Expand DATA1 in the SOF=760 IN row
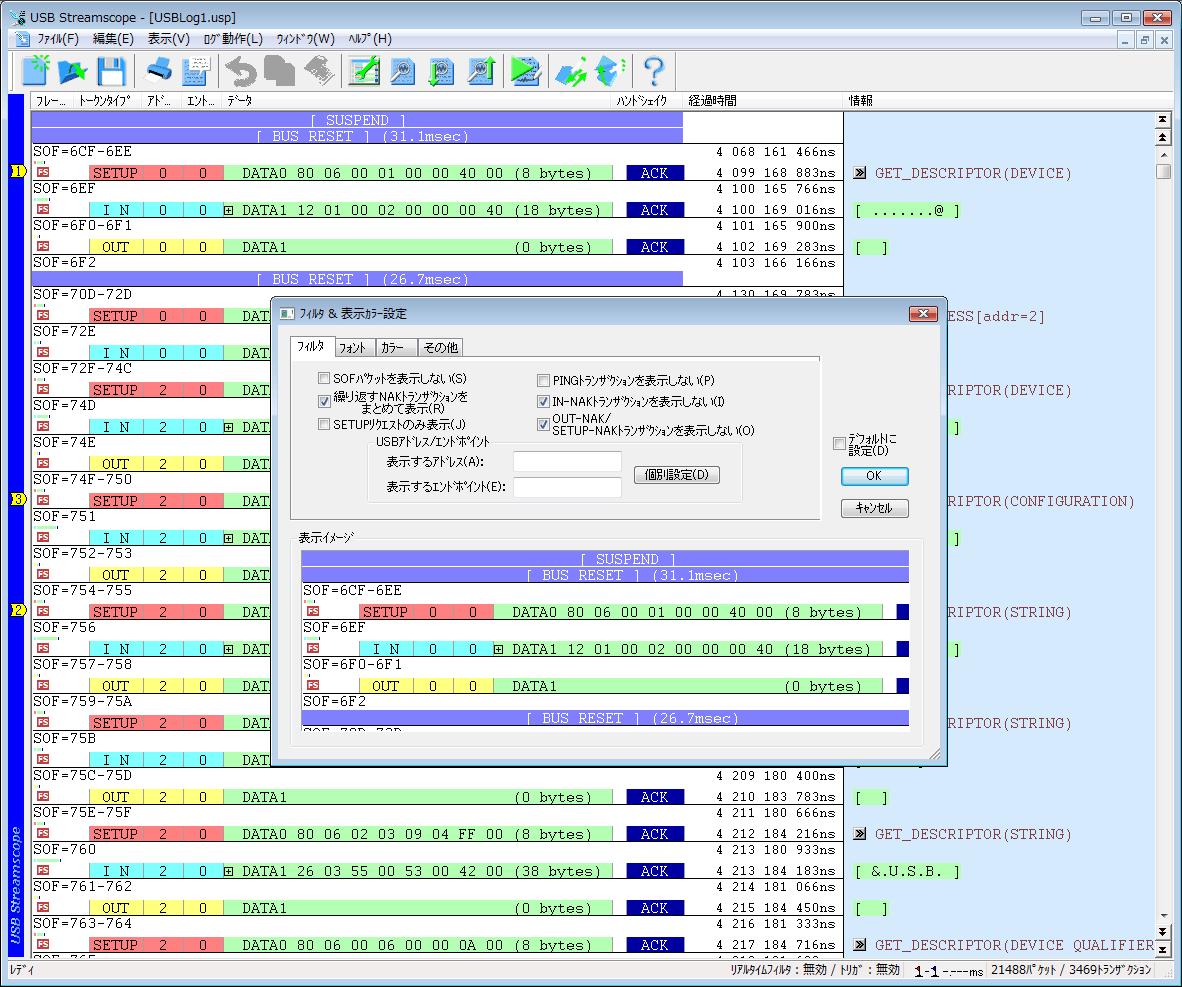The width and height of the screenshot is (1182, 987). click(x=228, y=872)
